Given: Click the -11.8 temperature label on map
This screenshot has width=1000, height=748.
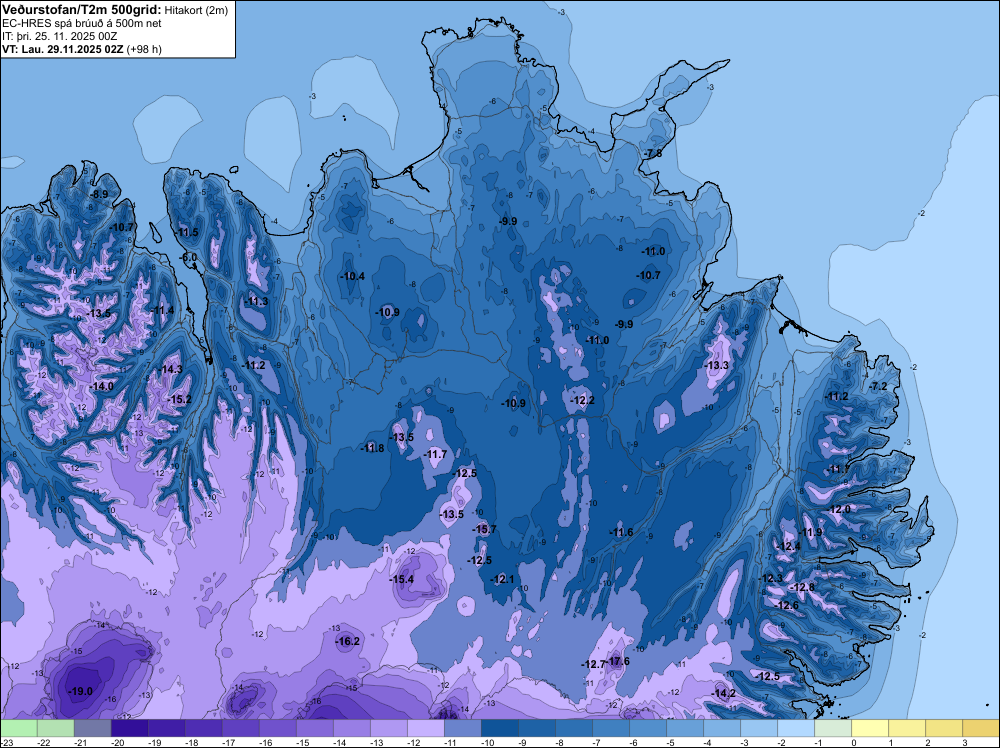Looking at the screenshot, I should tap(372, 448).
